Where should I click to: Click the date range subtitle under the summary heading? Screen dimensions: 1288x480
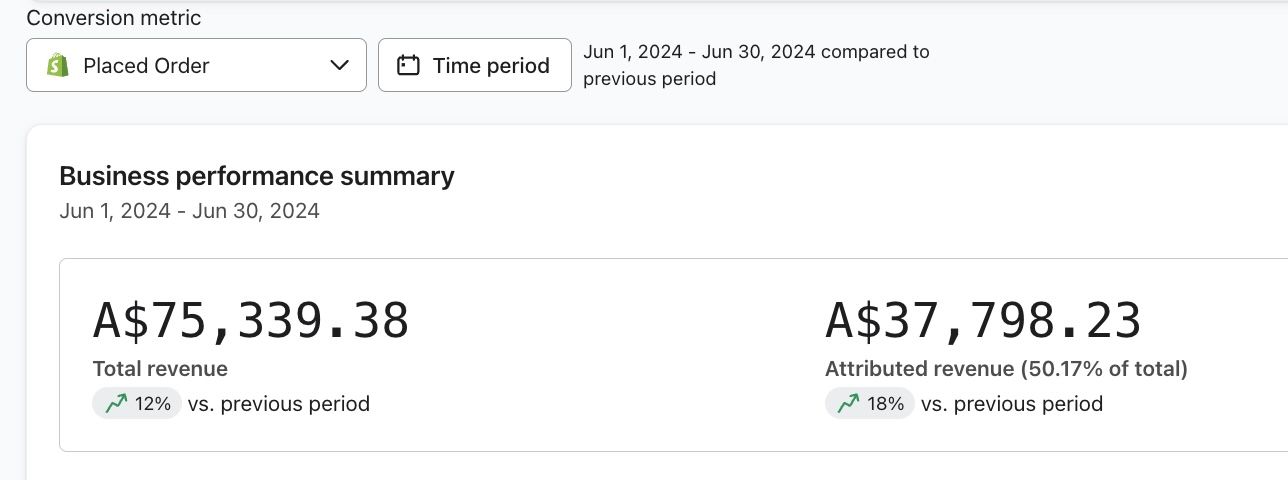[x=189, y=211]
